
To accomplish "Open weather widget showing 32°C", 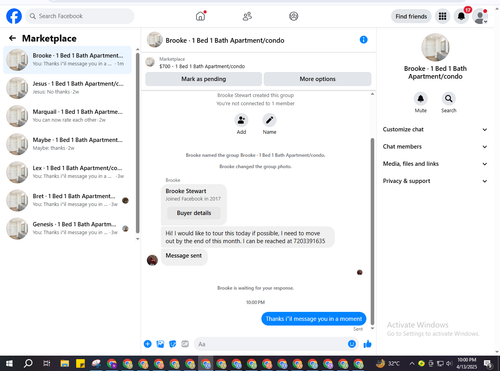I will click(388, 363).
